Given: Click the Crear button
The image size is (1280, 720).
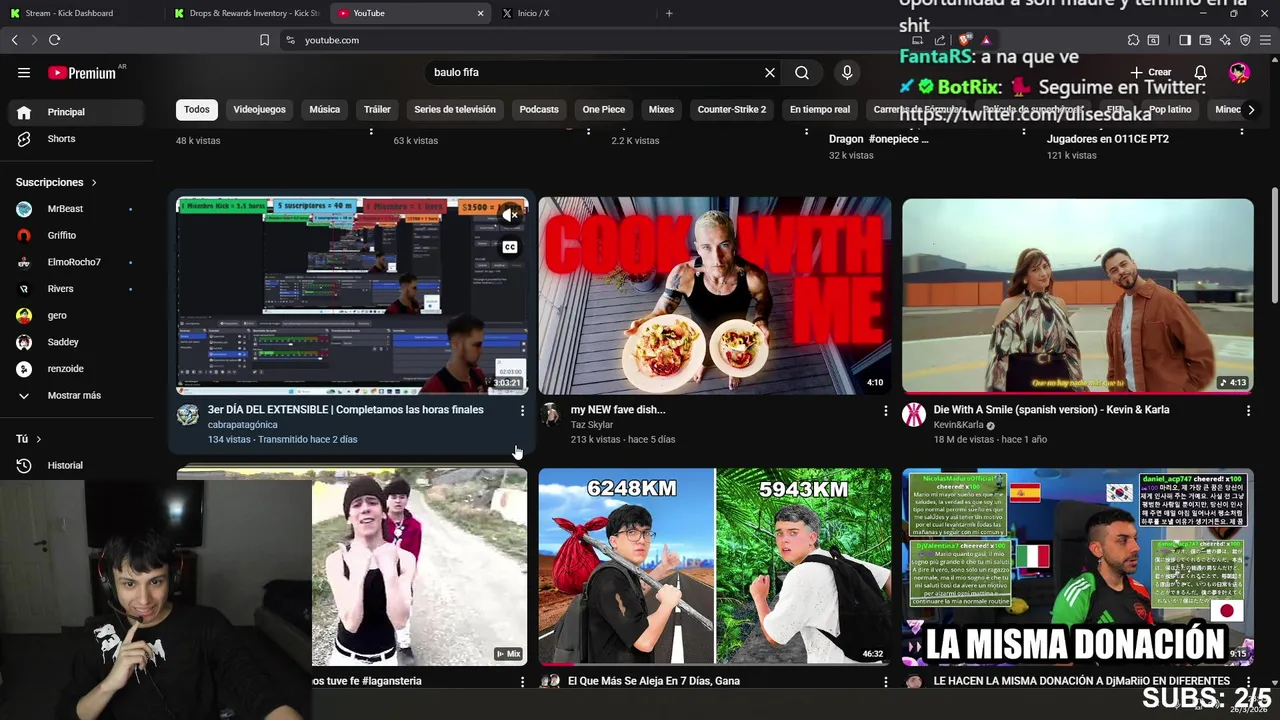Looking at the screenshot, I should tap(1151, 72).
